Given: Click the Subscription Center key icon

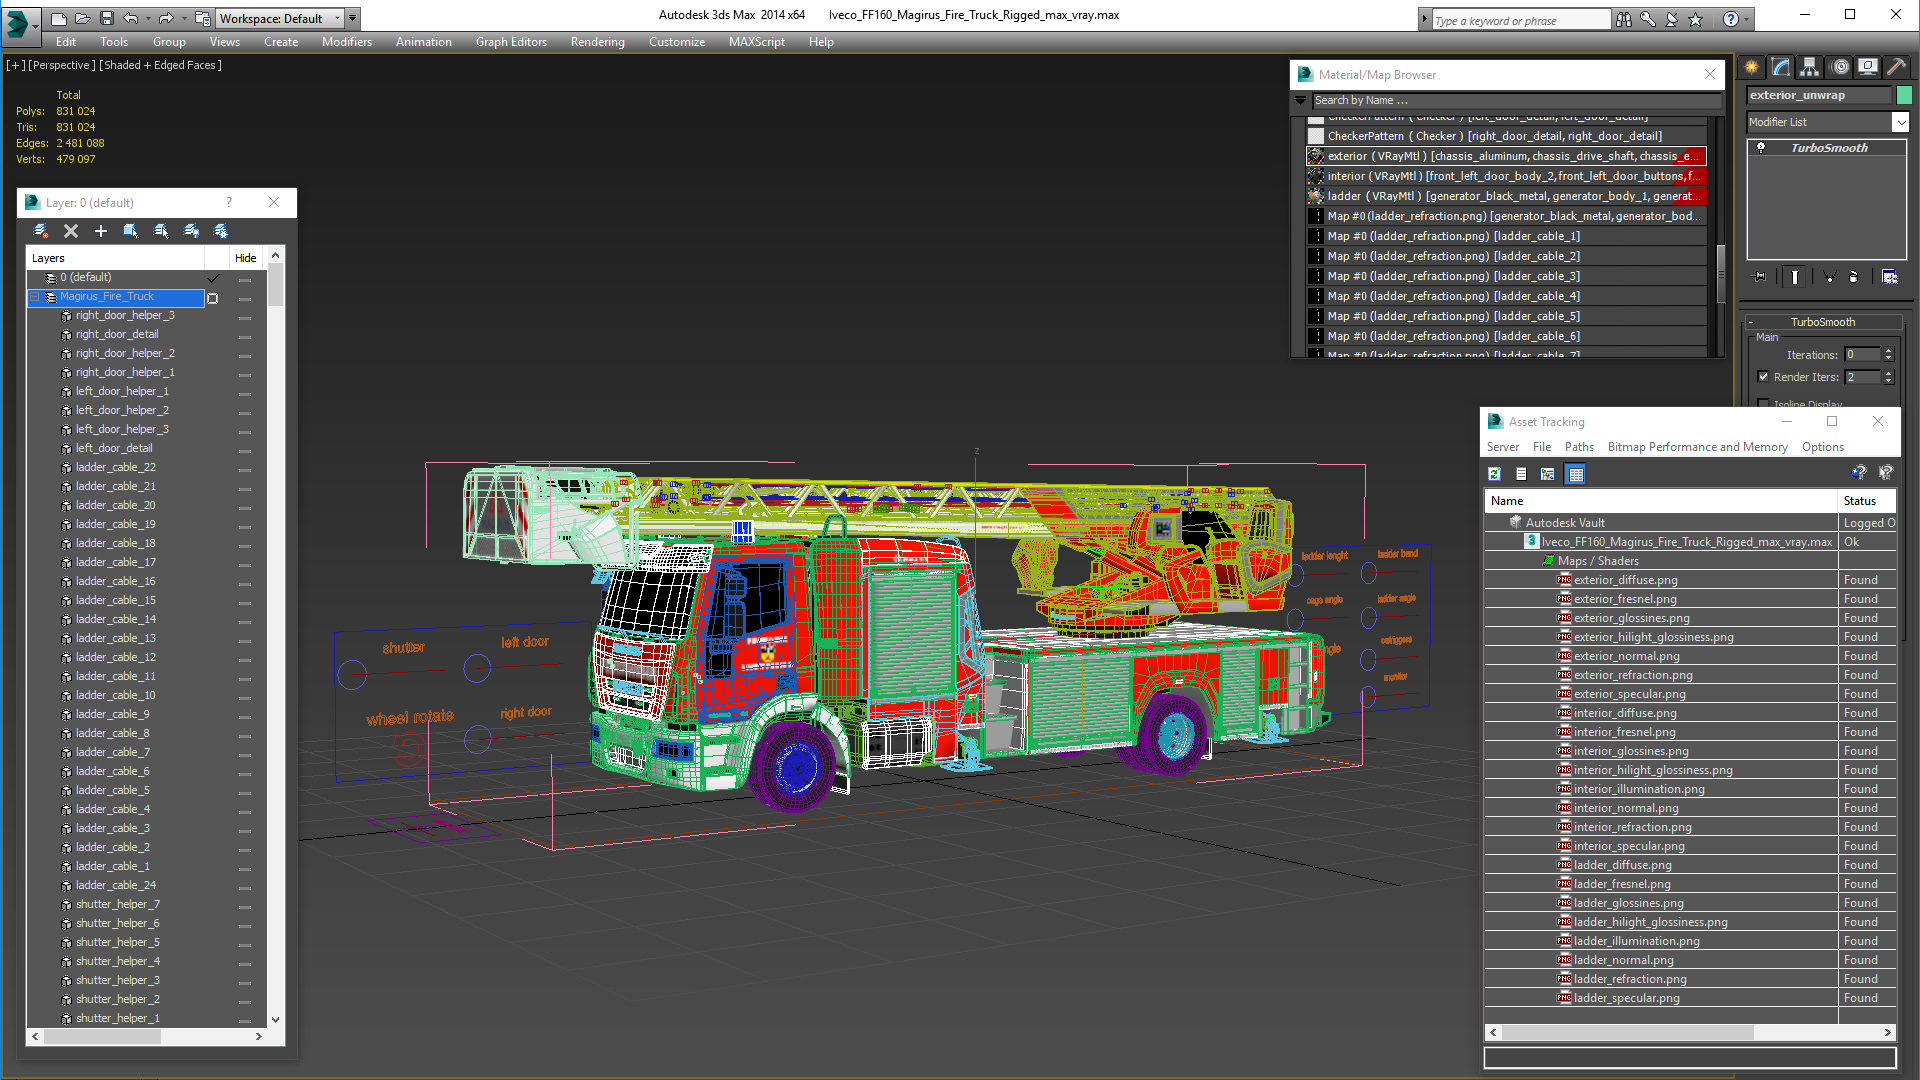Looking at the screenshot, I should point(1647,19).
